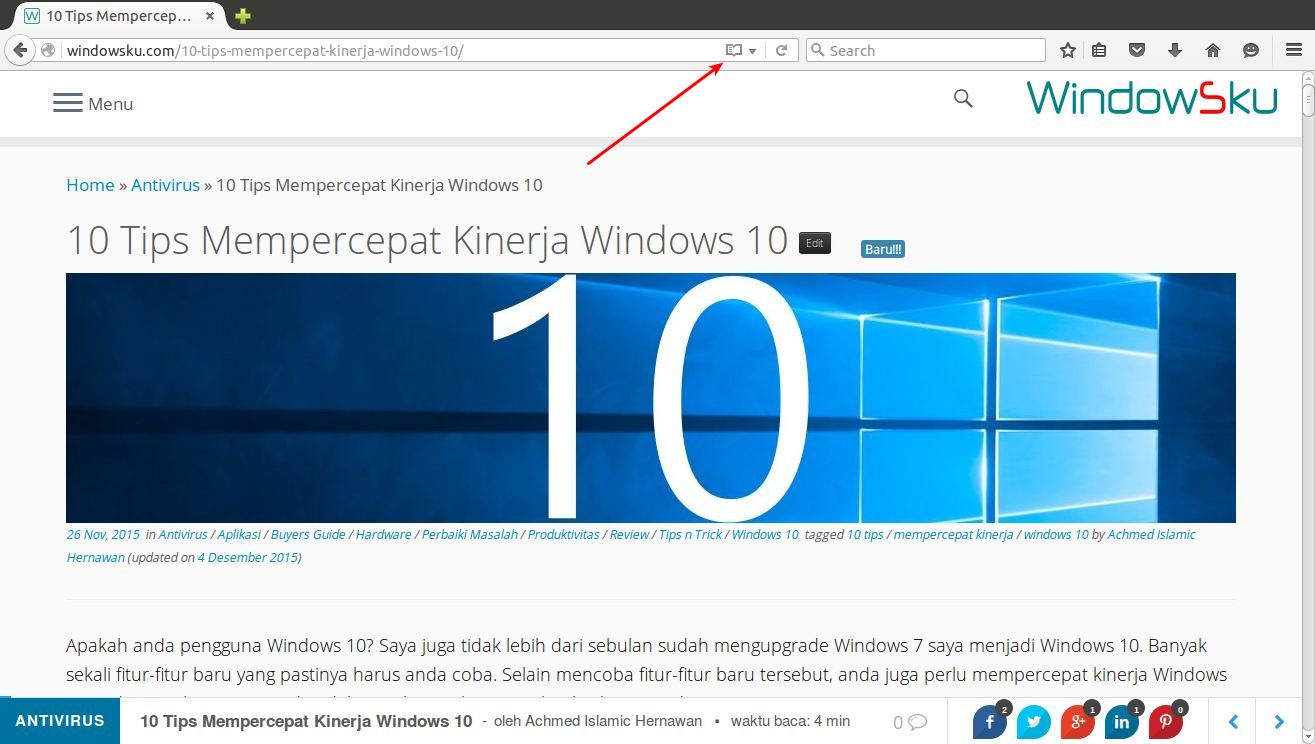Expand the URL history dropdown arrow

pyautogui.click(x=752, y=51)
